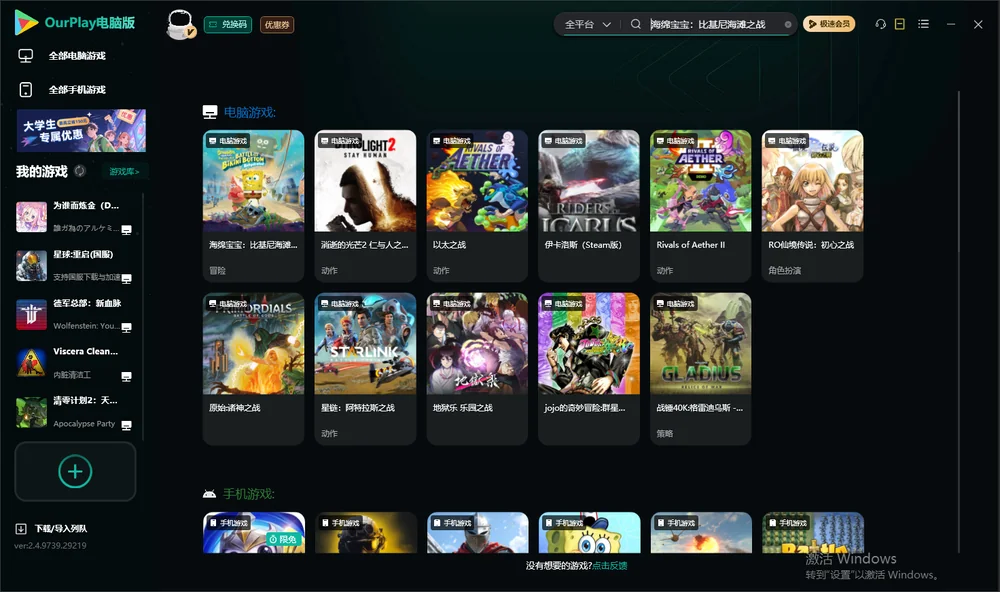Click the OurPlay logo icon
Screen dimensions: 1000x592
point(26,22)
